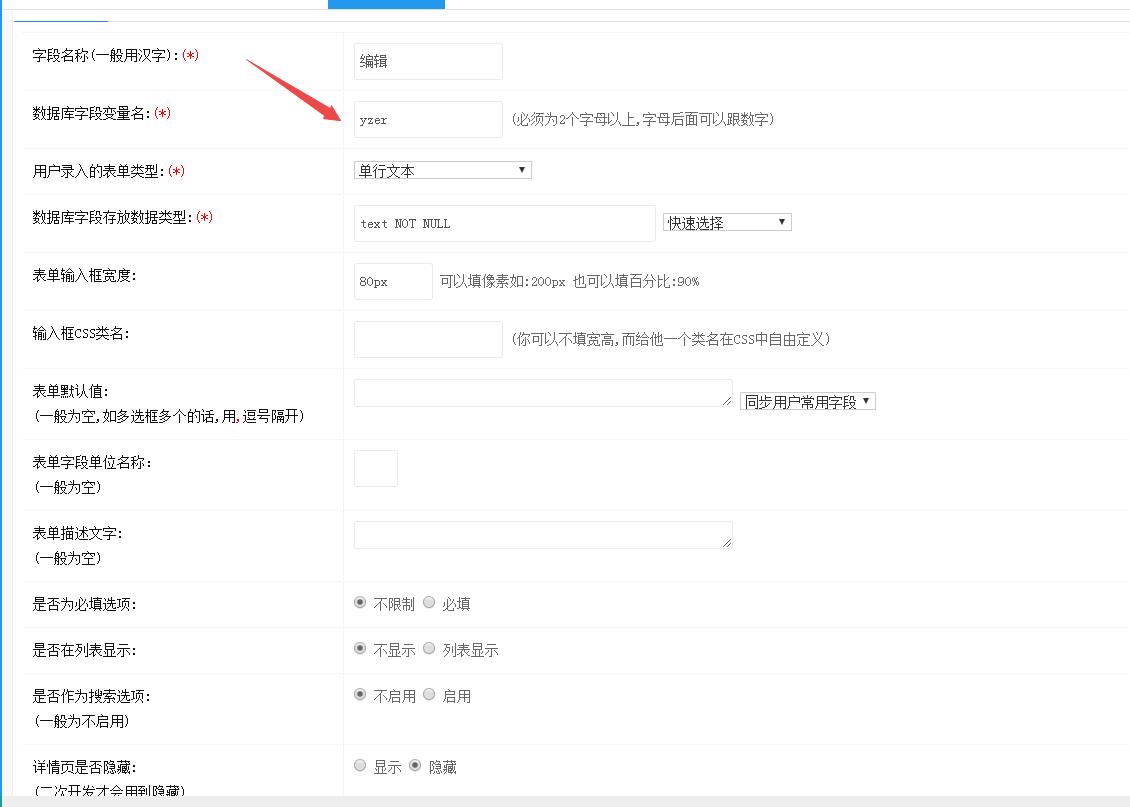
Task: Select 不启用 for search option
Action: [x=360, y=695]
